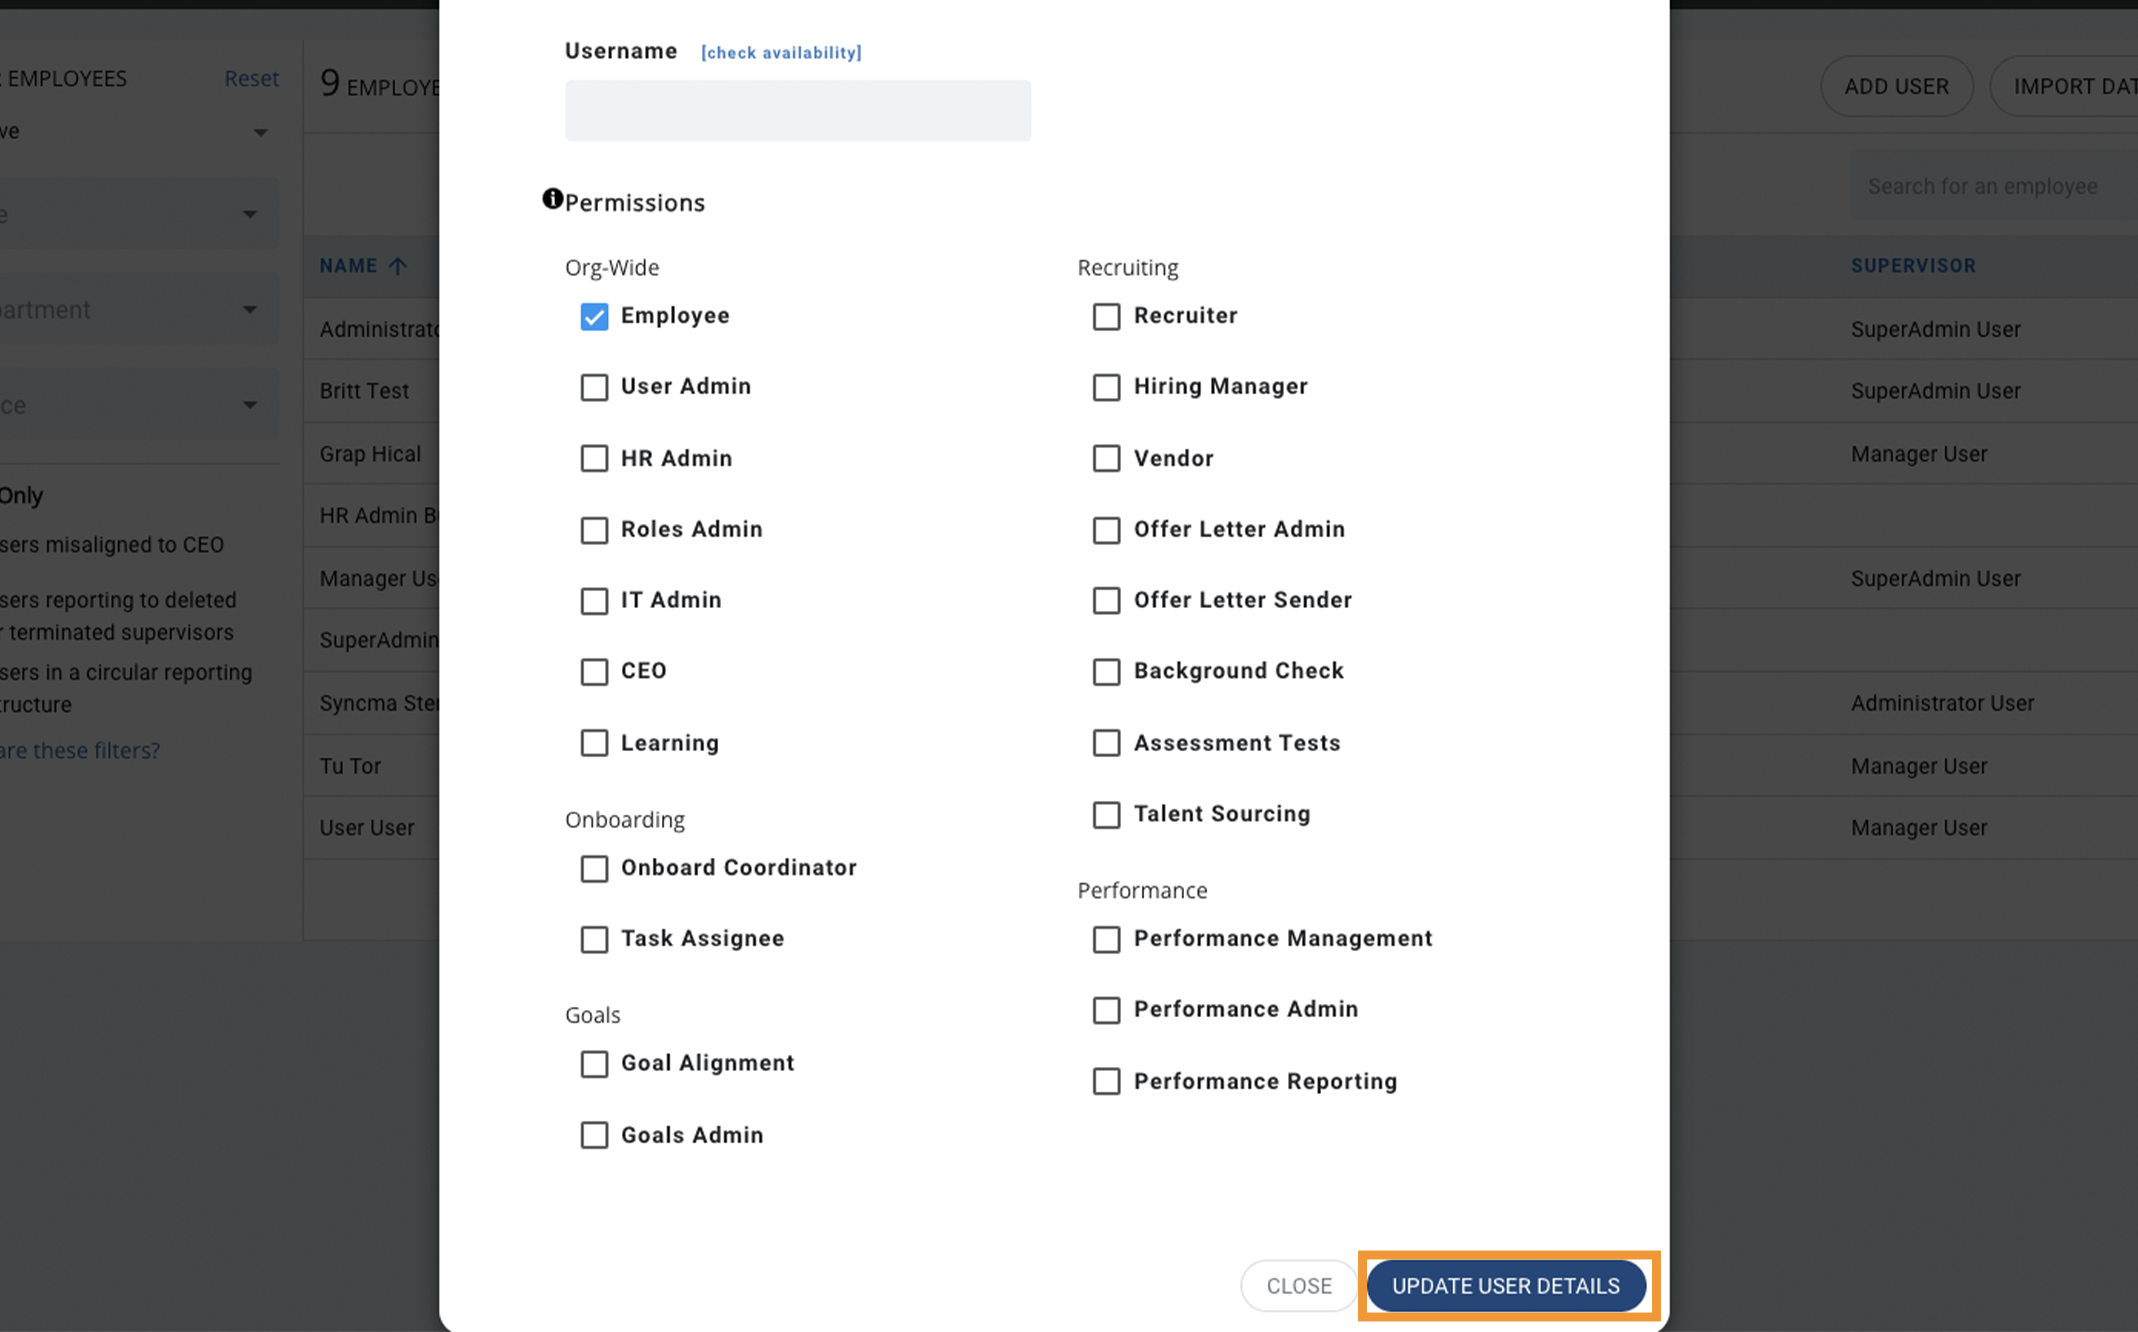Click the check availability link
2138x1332 pixels.
tap(781, 53)
